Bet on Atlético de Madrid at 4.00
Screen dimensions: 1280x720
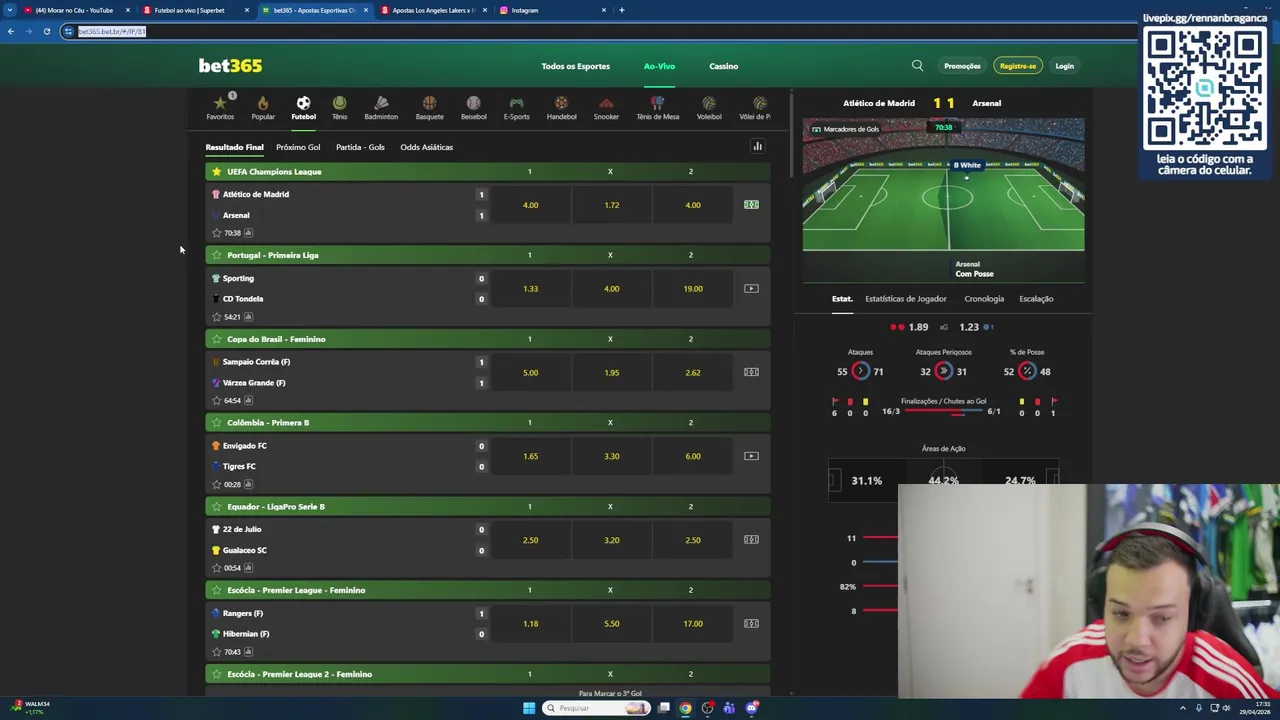coord(530,205)
